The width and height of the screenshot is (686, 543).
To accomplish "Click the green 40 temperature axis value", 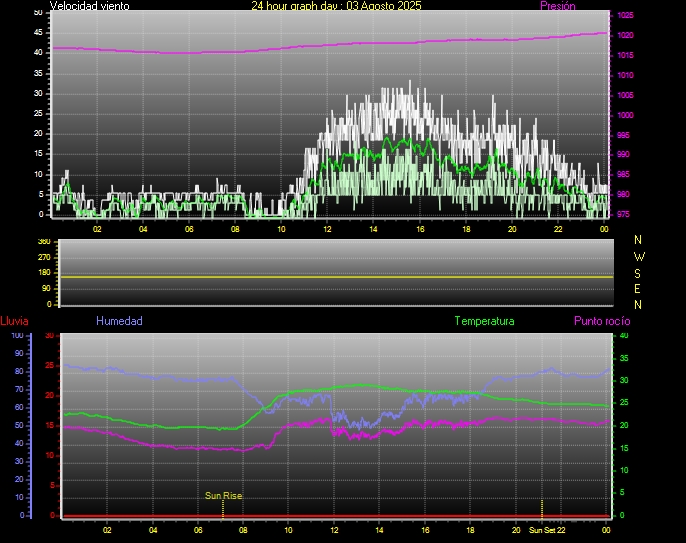I will [624, 336].
